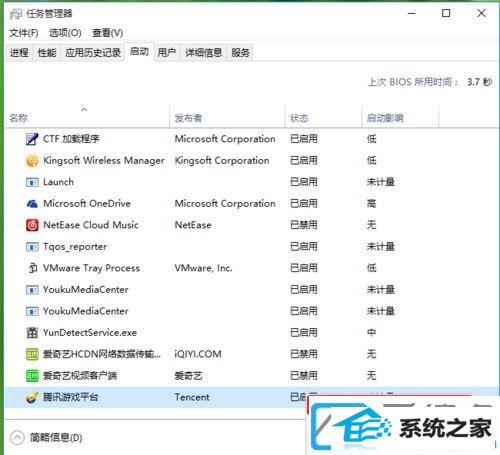Click 中 impact in YunDetectService.exe row

pyautogui.click(x=371, y=332)
